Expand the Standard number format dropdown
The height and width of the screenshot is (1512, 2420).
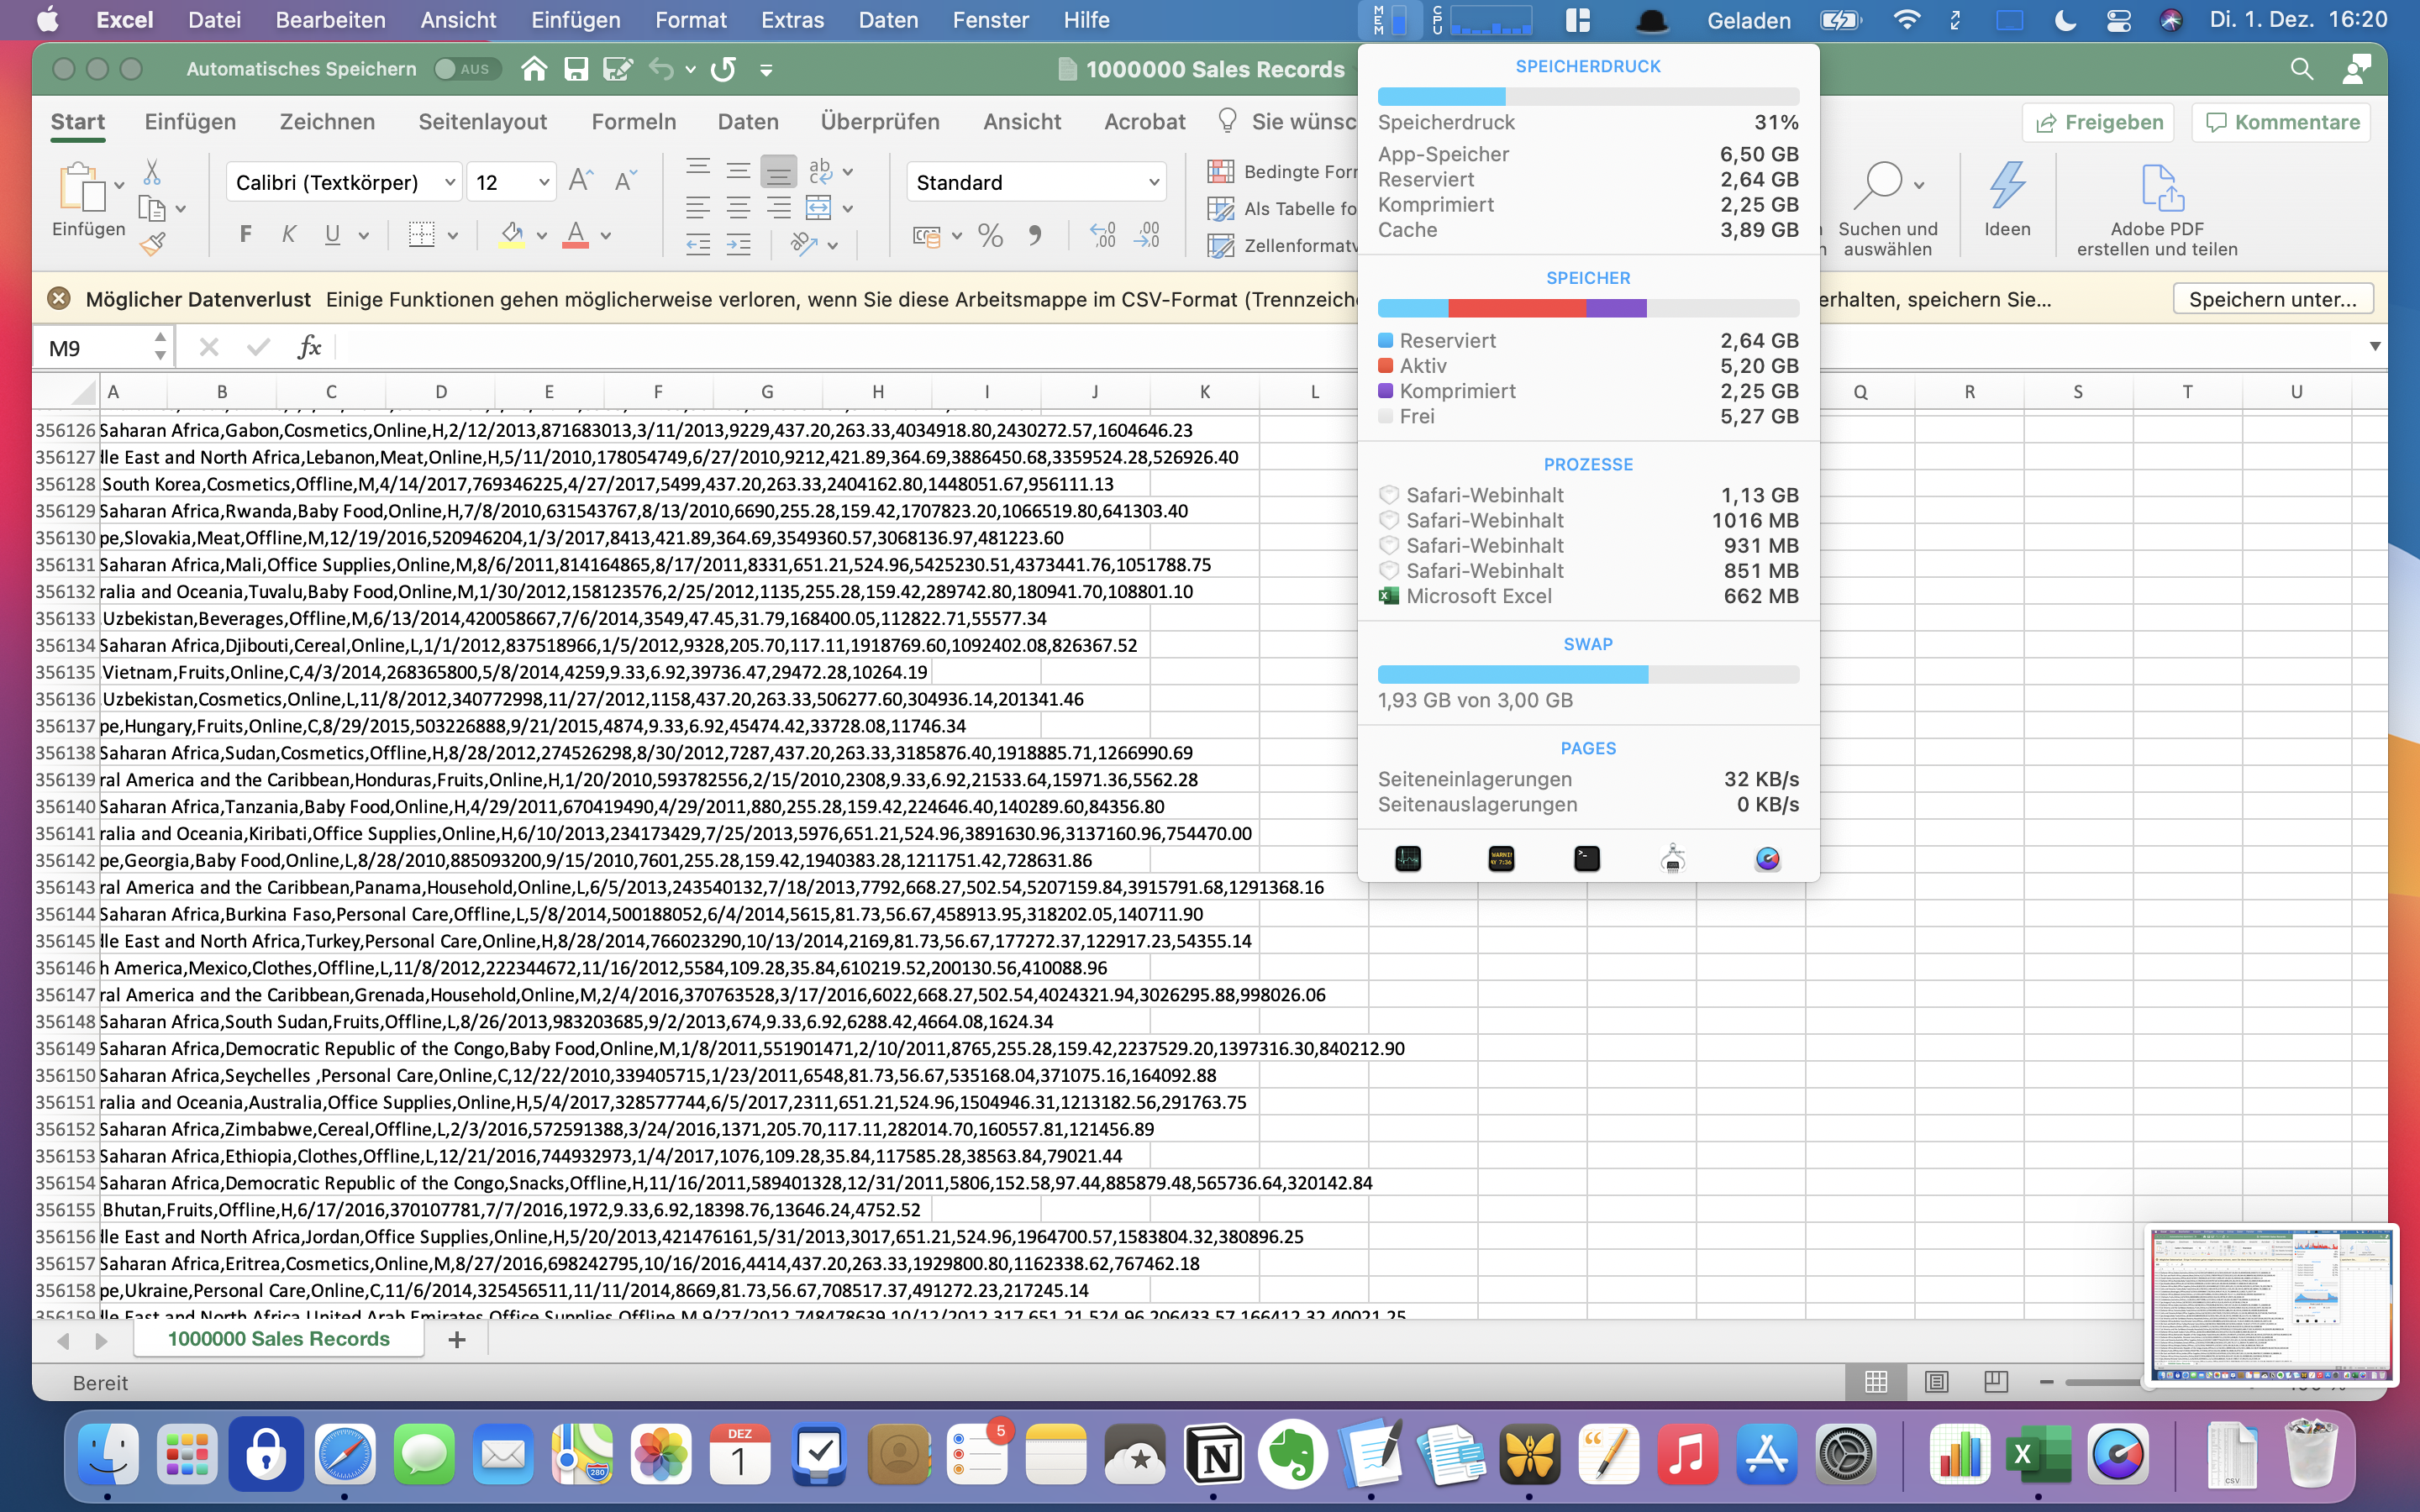(1153, 183)
